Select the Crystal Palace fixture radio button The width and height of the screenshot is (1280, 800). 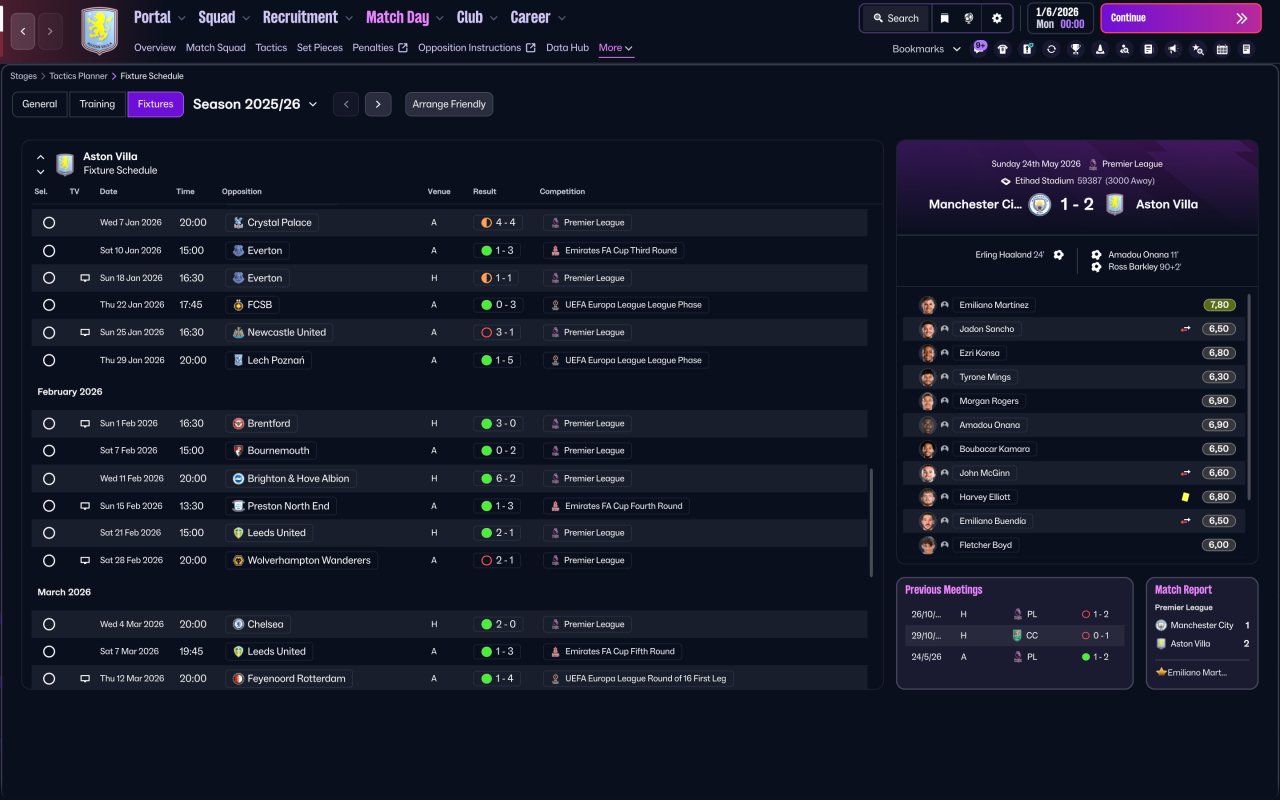(49, 223)
